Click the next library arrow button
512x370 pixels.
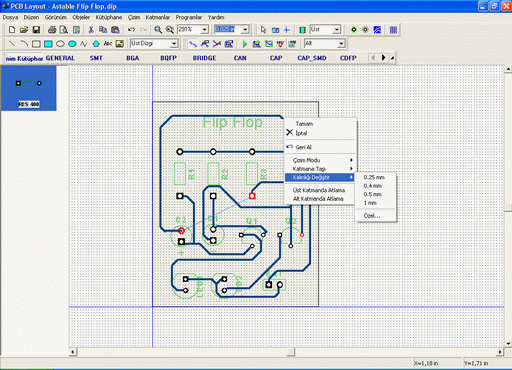[384, 58]
